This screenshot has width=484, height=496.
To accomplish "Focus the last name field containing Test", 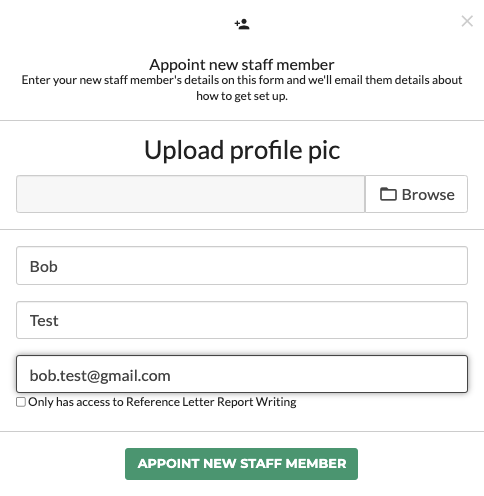I will click(242, 320).
